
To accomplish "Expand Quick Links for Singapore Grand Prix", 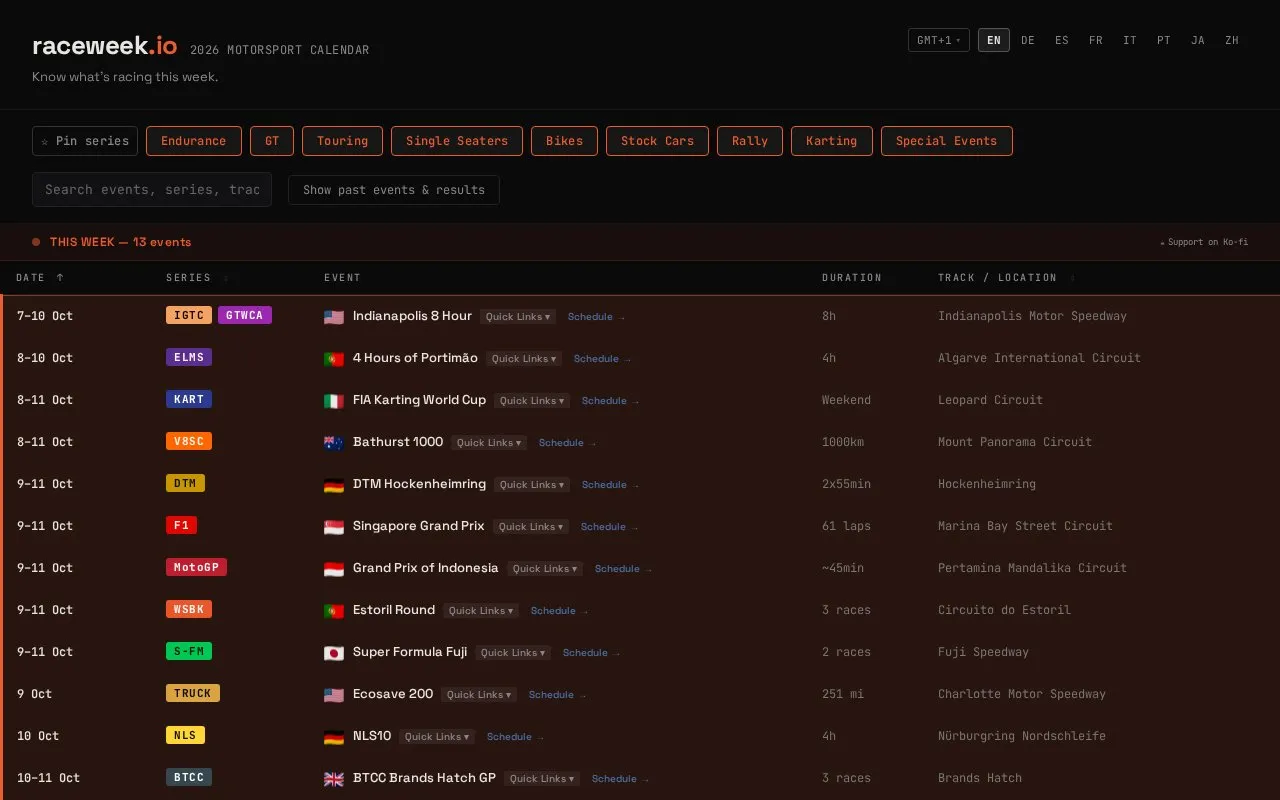I will (531, 527).
